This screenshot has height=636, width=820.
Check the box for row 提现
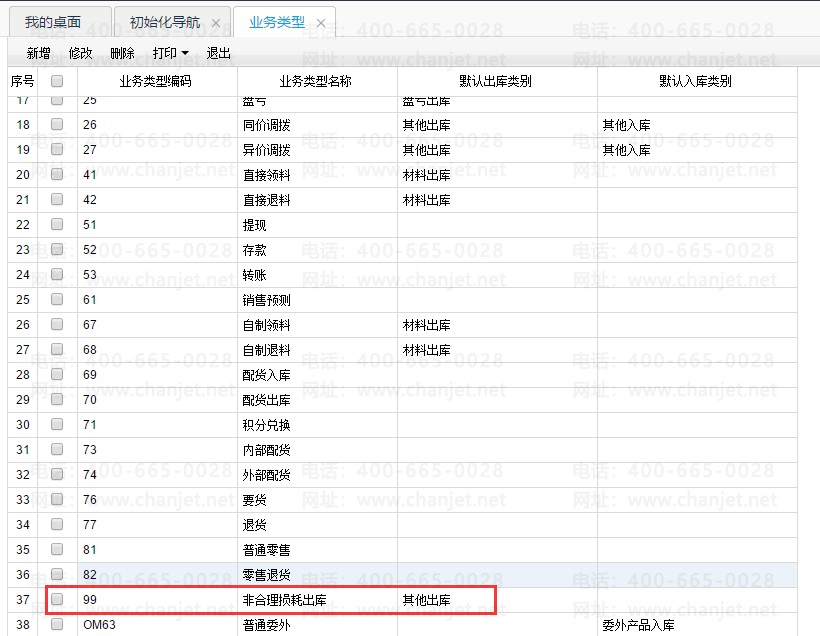[x=57, y=224]
